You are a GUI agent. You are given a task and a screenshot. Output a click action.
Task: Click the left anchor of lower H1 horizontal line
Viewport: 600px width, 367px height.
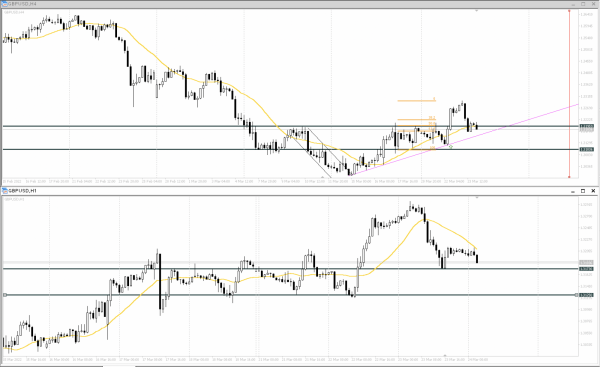tap(5, 295)
